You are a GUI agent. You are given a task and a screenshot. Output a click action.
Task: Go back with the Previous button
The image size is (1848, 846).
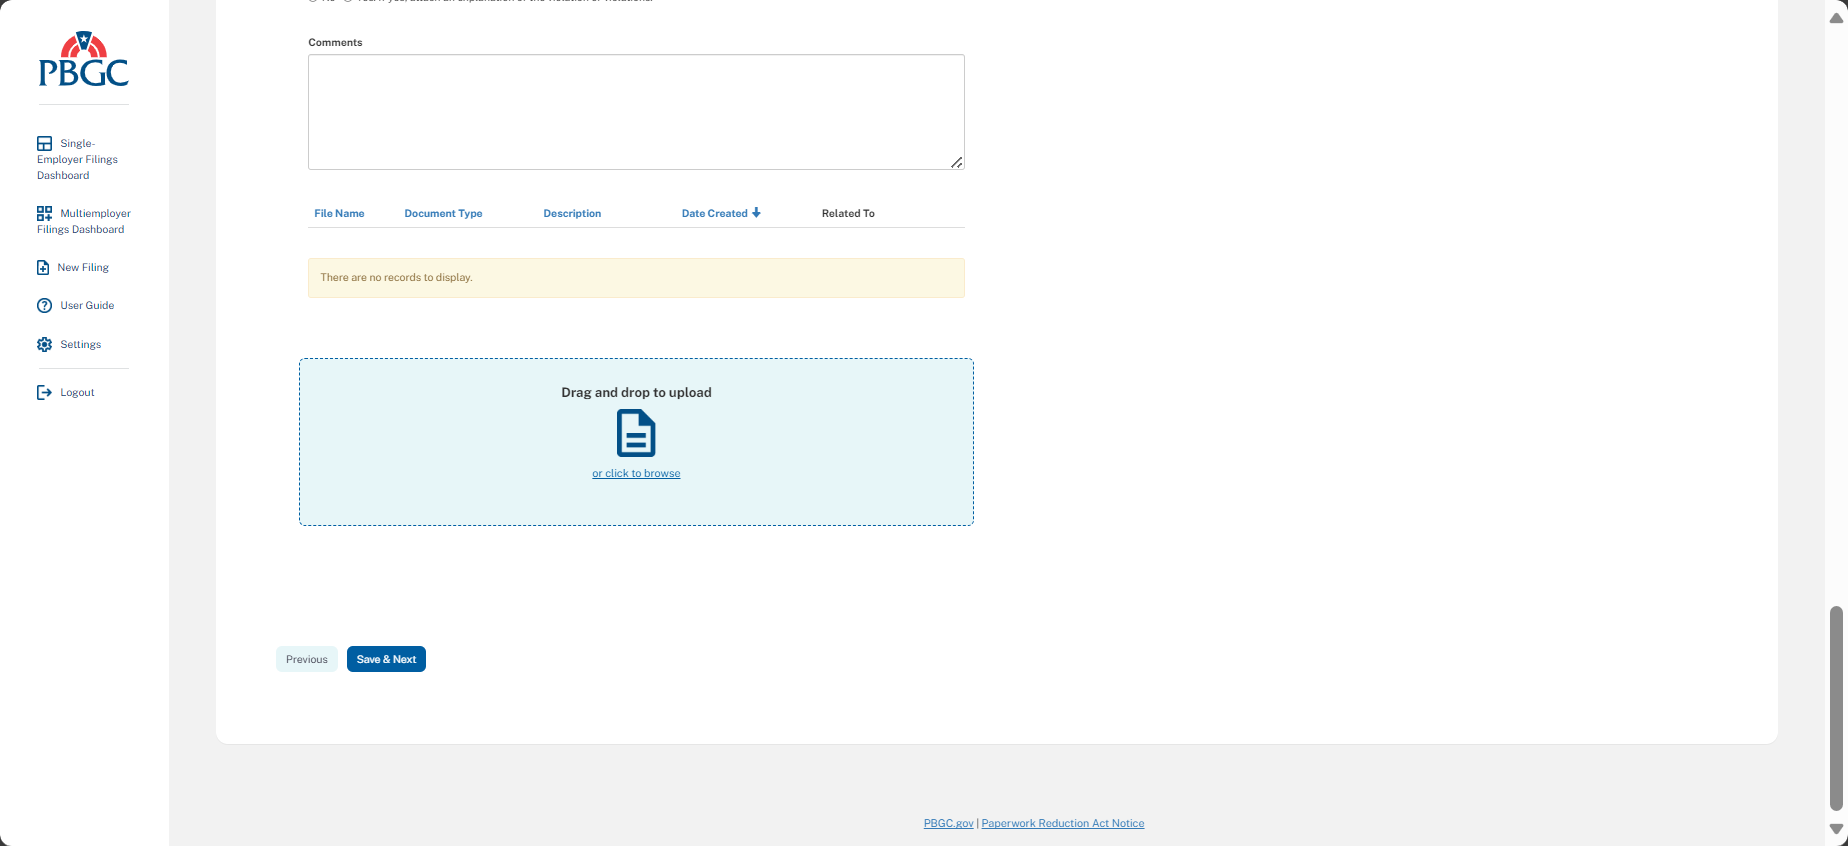click(307, 659)
